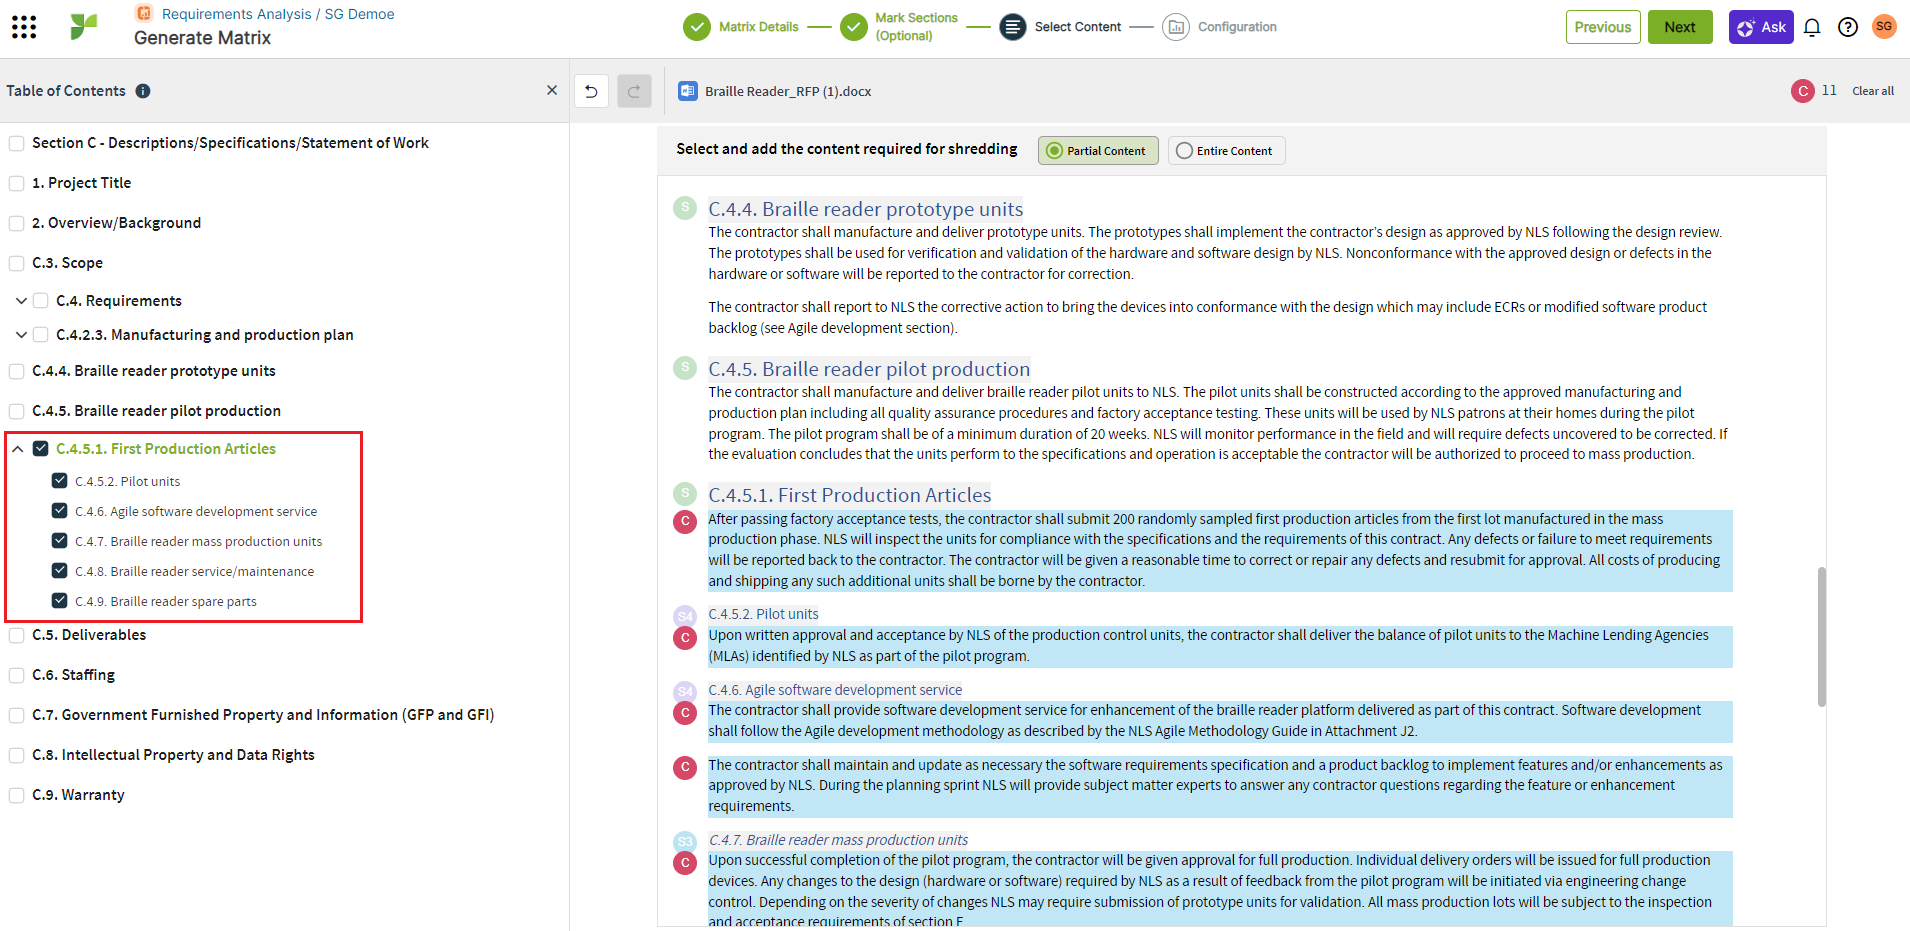1910x931 pixels.
Task: Check the C.4. Requirements checkbox
Action: [41, 301]
